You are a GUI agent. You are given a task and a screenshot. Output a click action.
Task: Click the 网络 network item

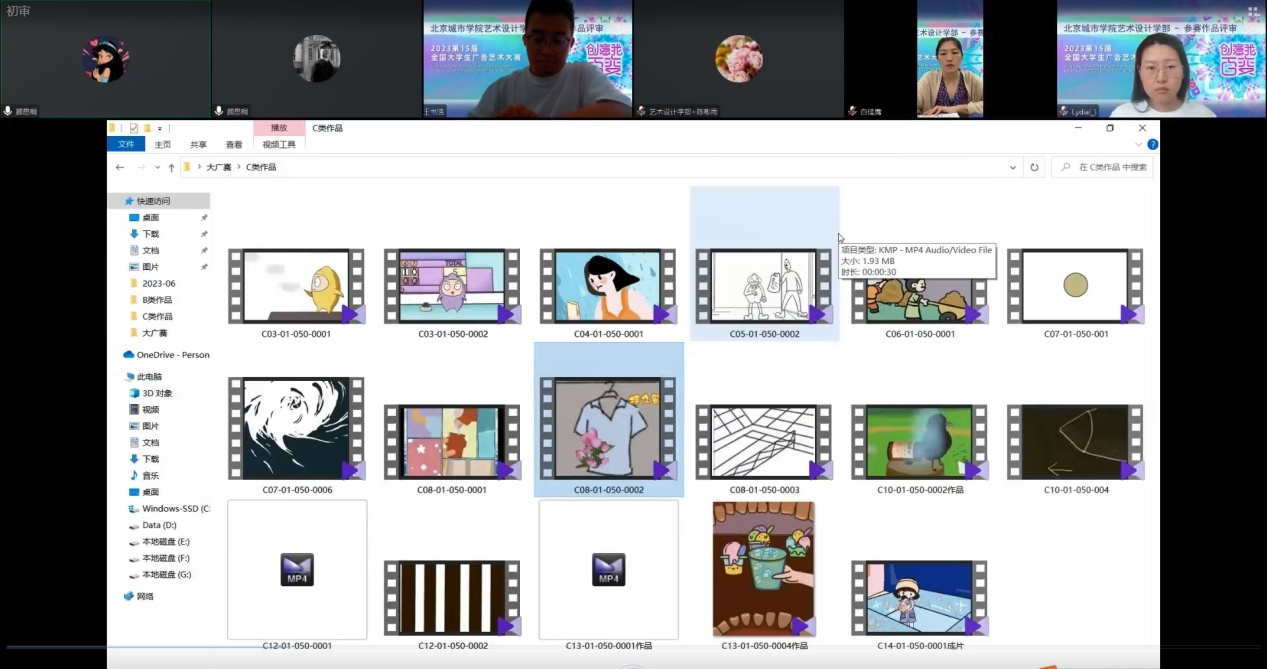click(145, 596)
